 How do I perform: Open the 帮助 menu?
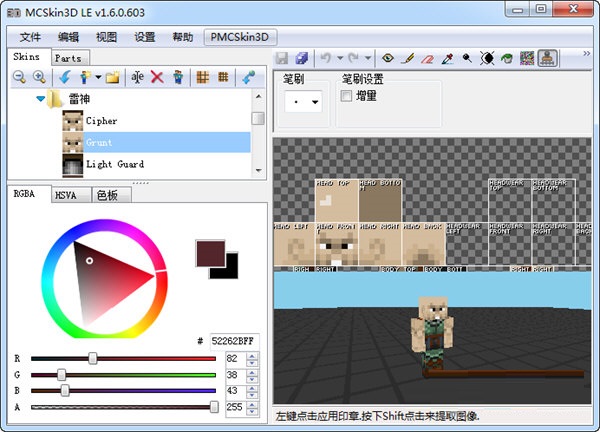pos(183,37)
